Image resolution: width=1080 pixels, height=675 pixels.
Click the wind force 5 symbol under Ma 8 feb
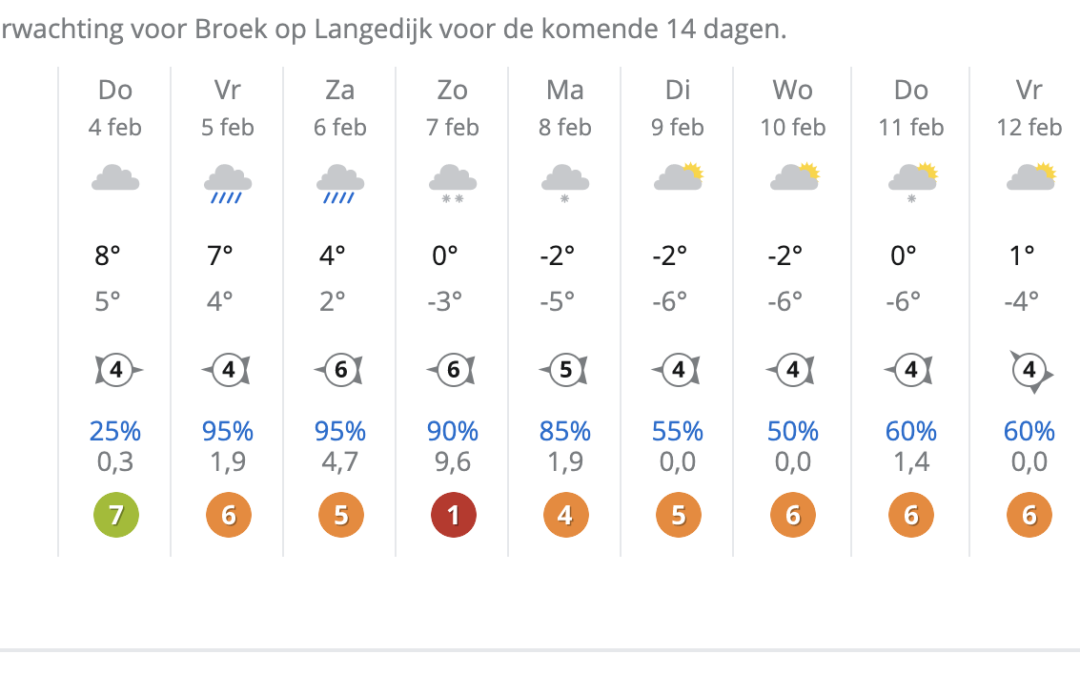click(564, 368)
